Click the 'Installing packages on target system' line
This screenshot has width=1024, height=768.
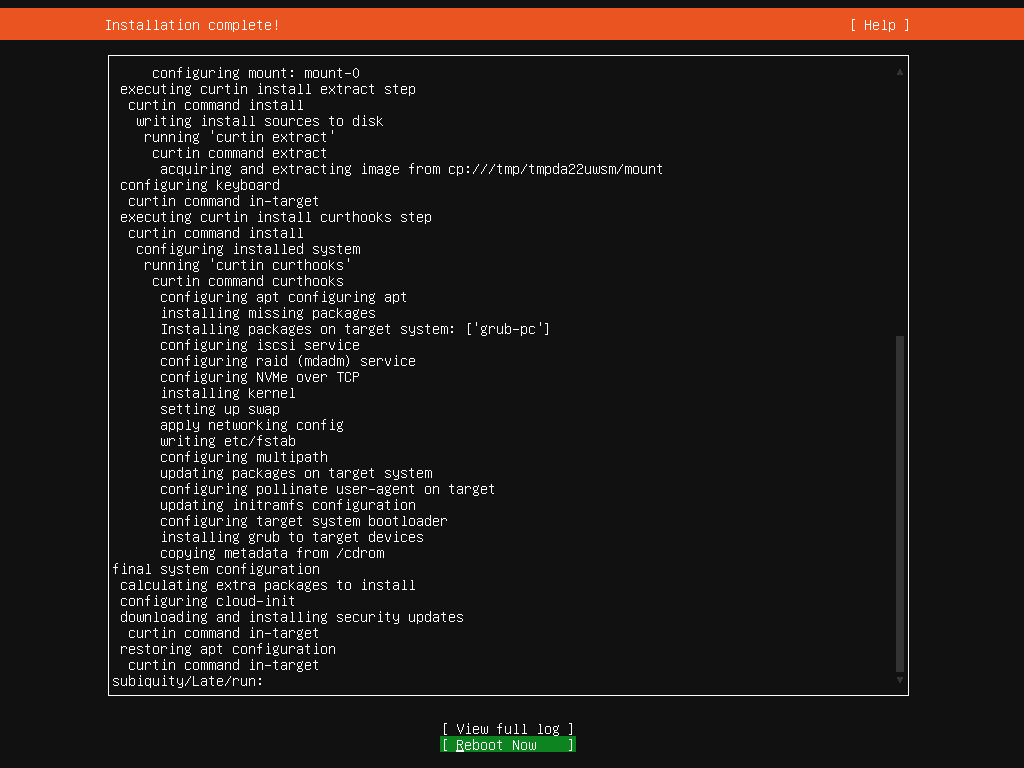point(355,329)
